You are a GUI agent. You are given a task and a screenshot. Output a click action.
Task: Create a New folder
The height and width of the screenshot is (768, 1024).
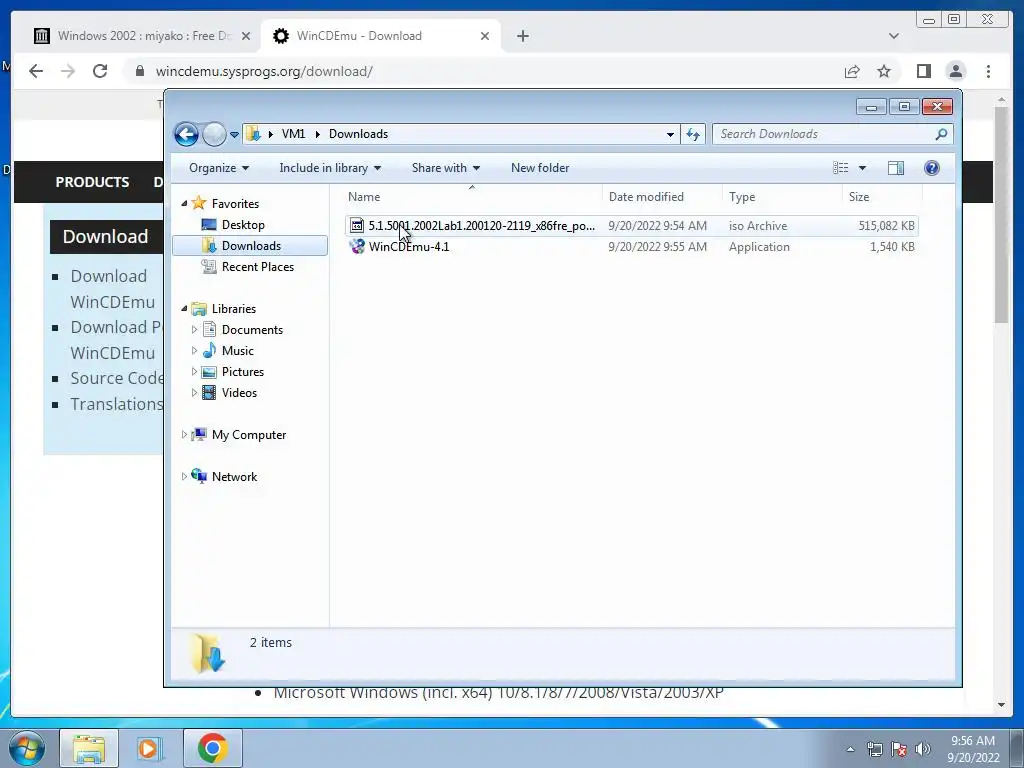(x=540, y=168)
